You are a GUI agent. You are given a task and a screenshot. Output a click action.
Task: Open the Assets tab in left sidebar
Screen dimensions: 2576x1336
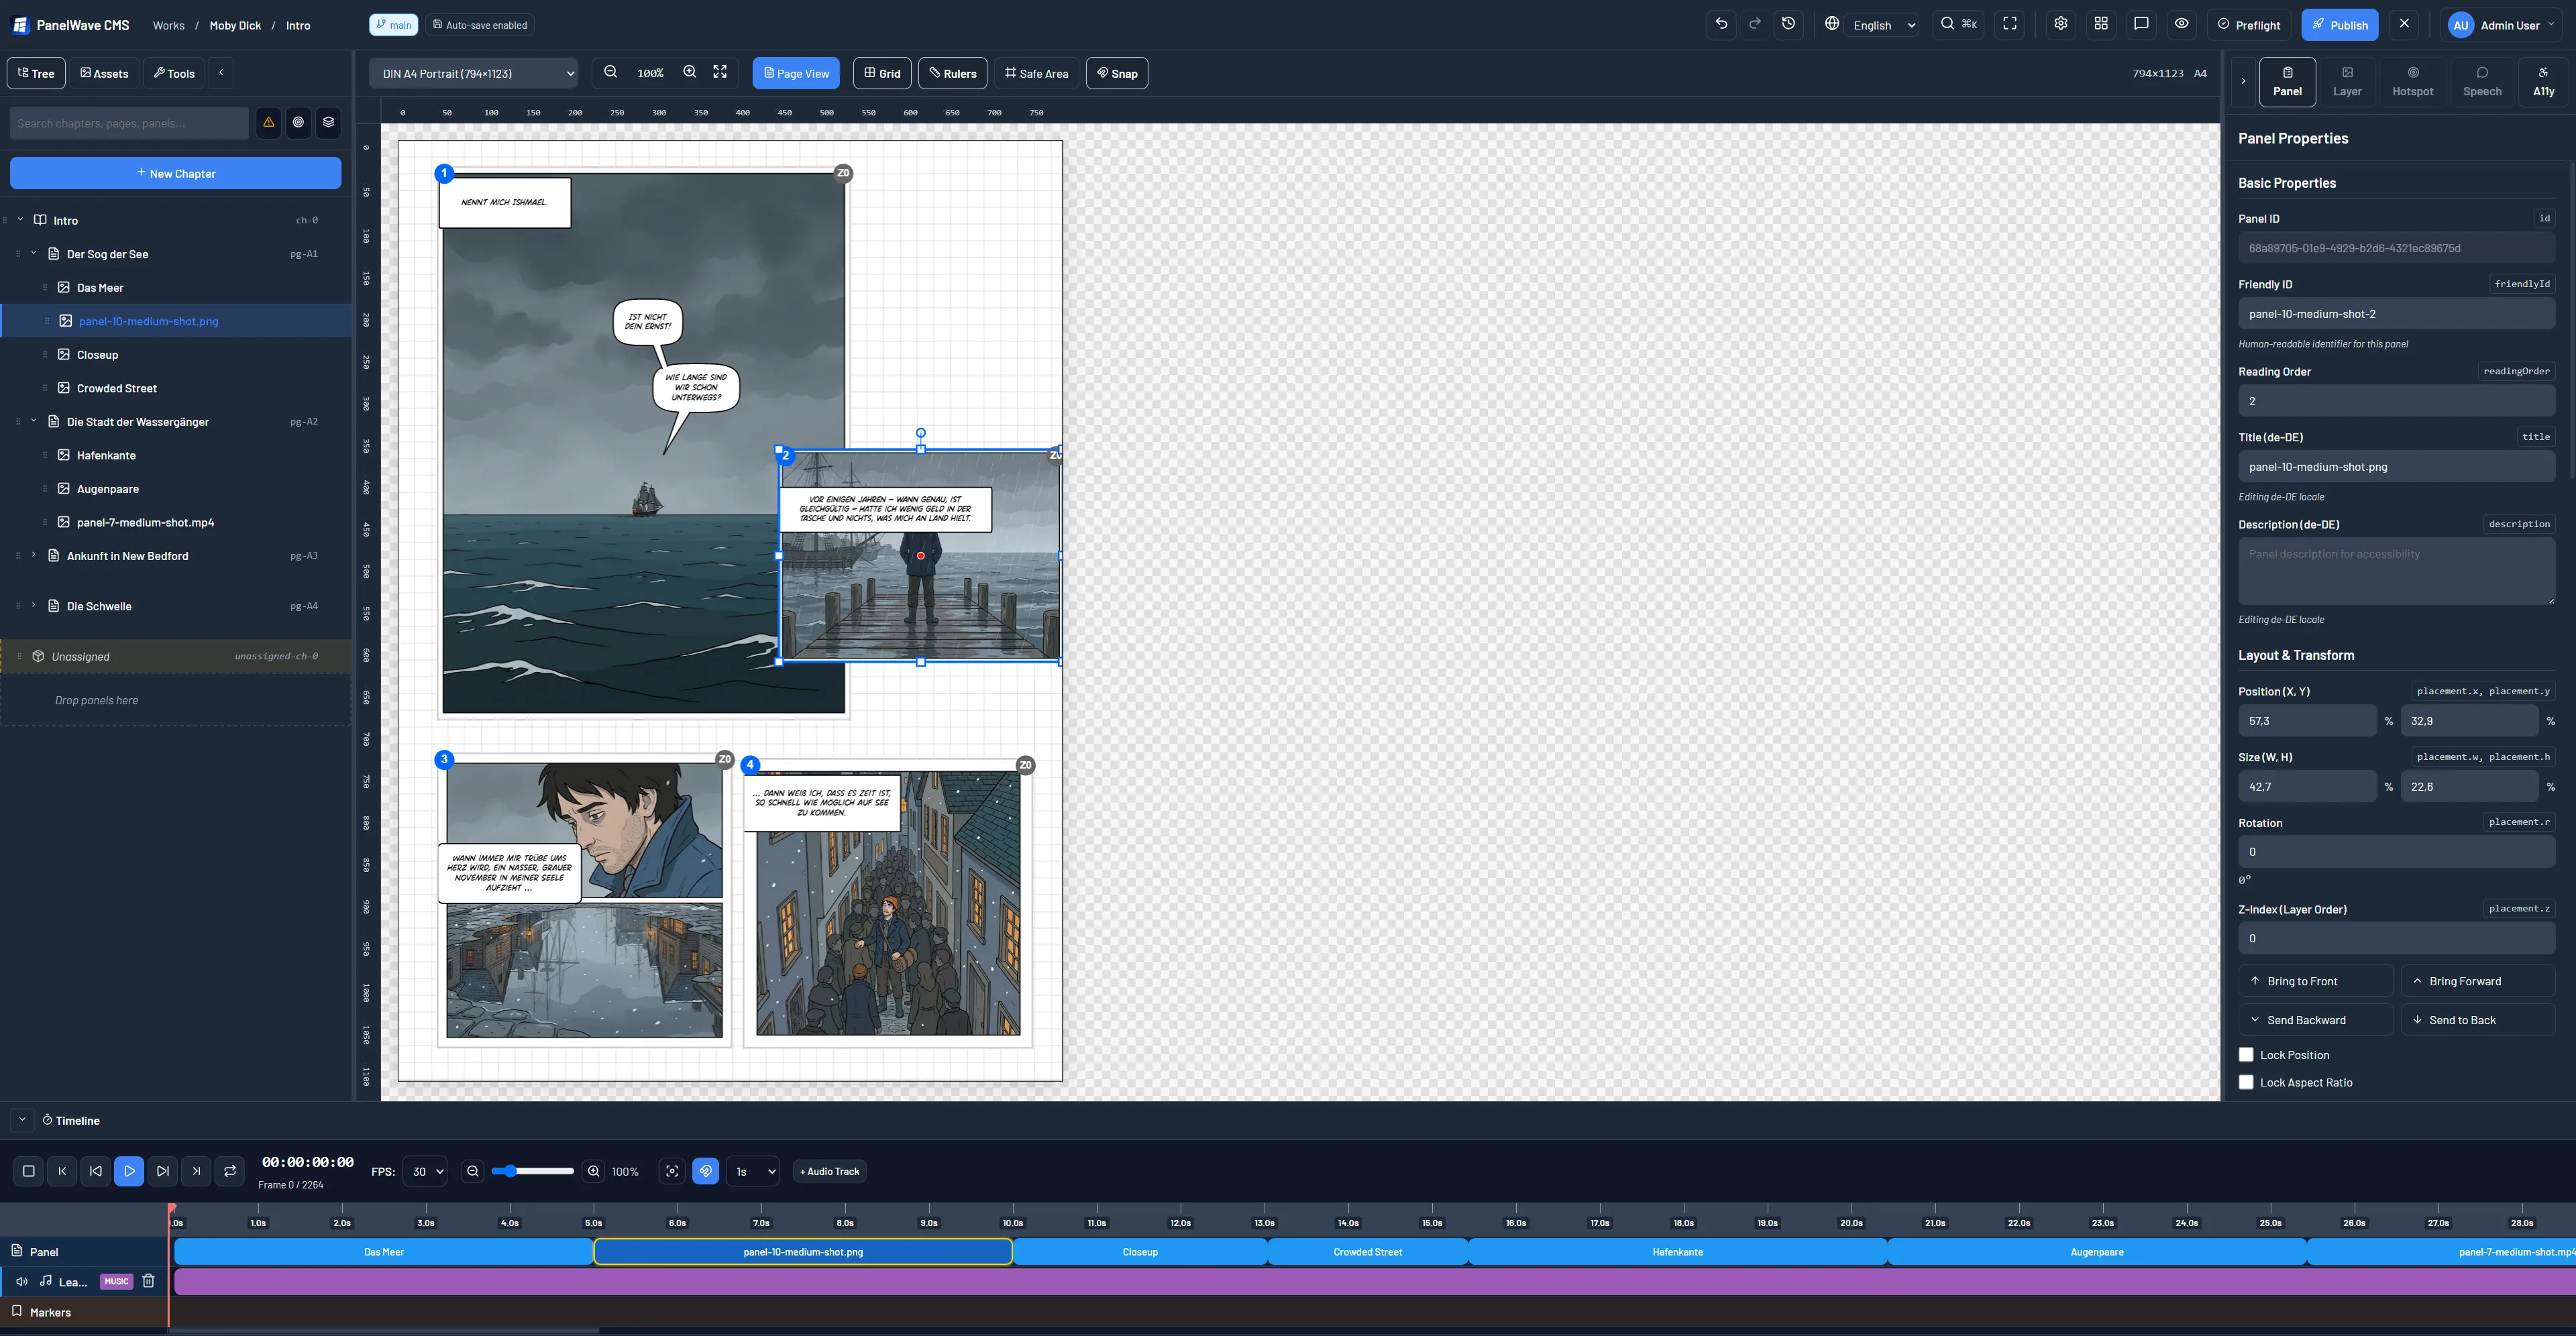(104, 73)
